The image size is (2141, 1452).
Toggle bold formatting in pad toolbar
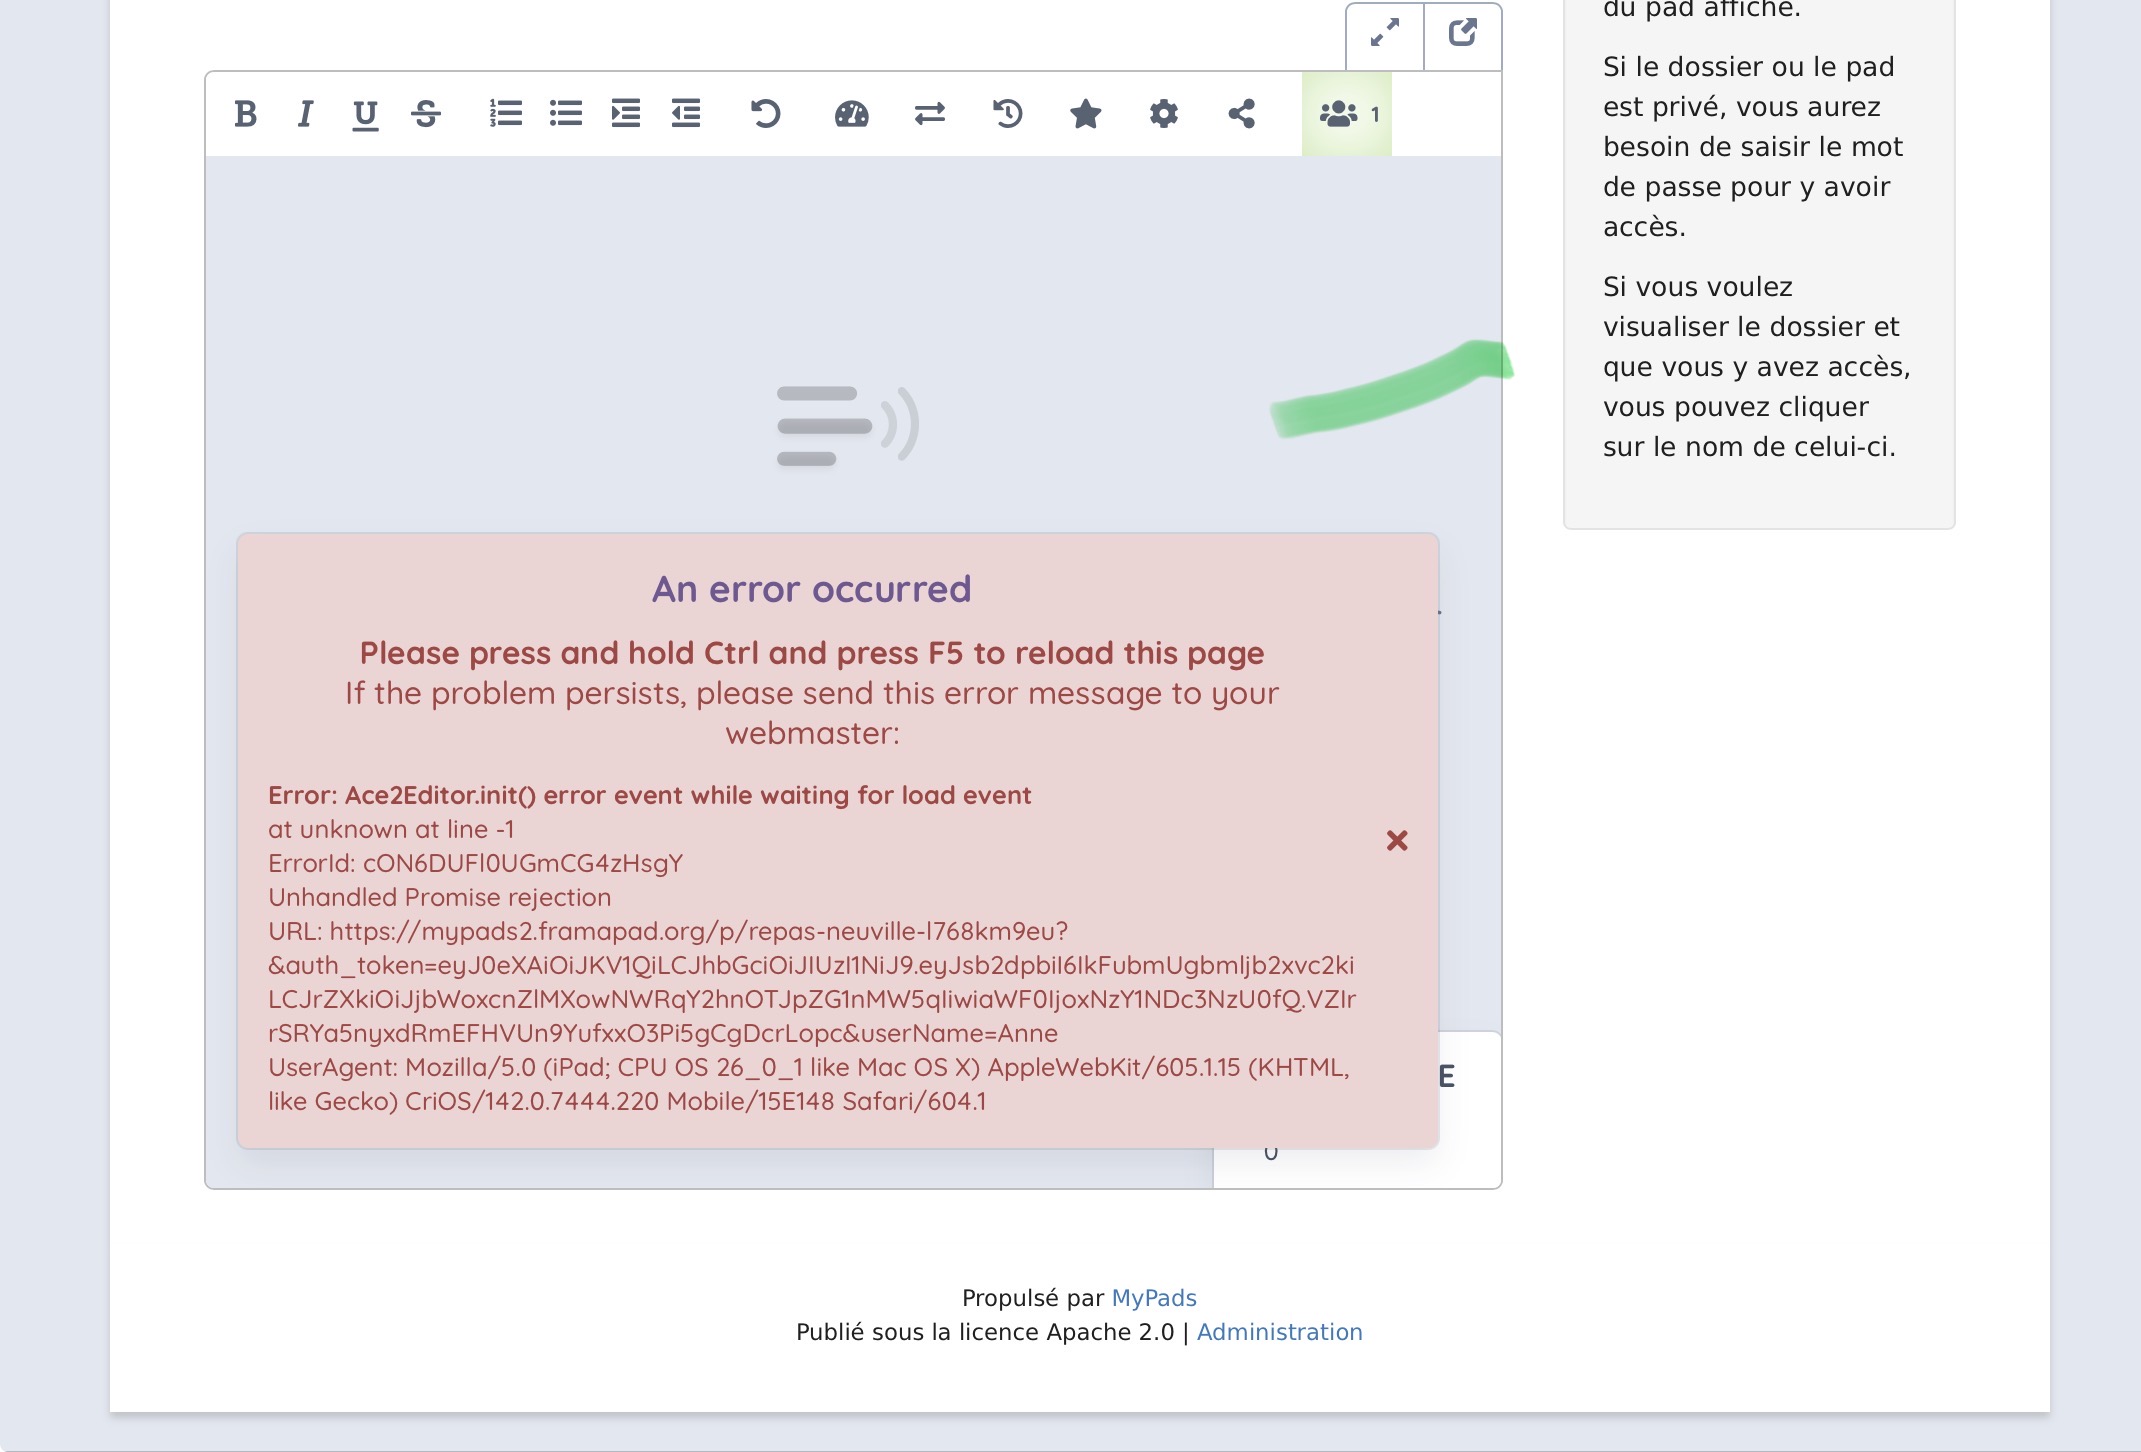(245, 114)
